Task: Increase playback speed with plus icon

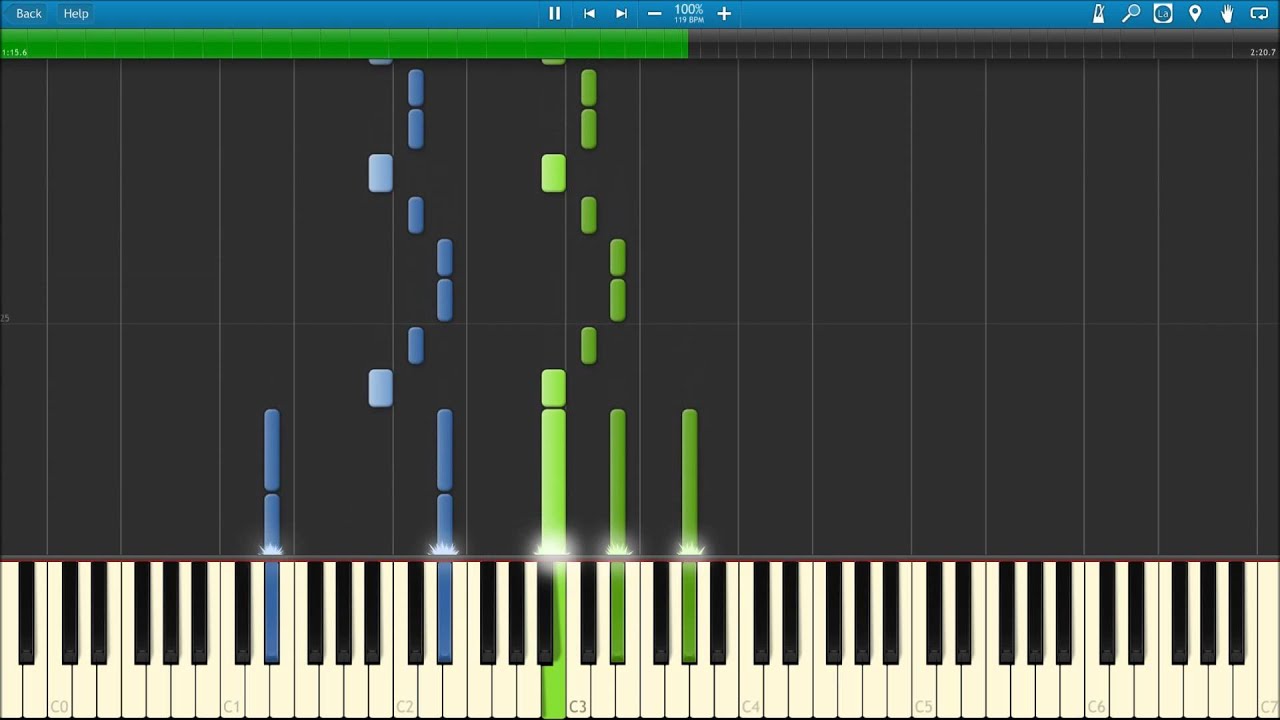Action: point(724,13)
